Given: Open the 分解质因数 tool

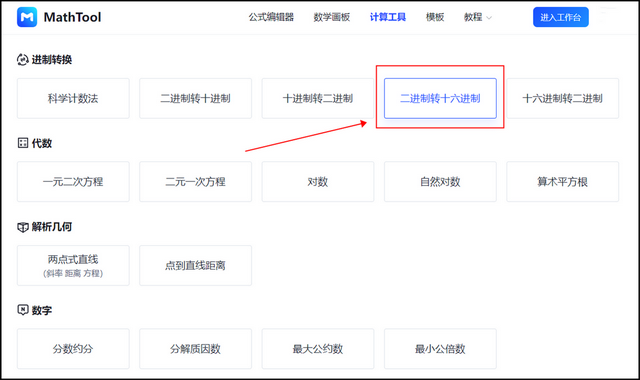Looking at the screenshot, I should click(196, 349).
